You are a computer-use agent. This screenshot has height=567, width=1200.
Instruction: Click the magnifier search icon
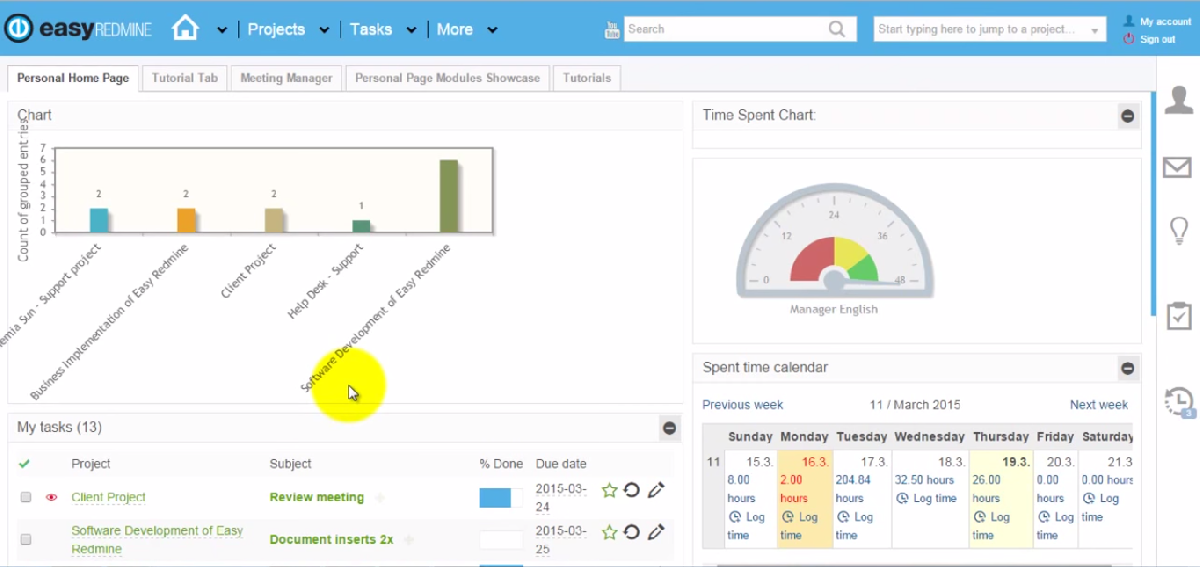(x=837, y=29)
